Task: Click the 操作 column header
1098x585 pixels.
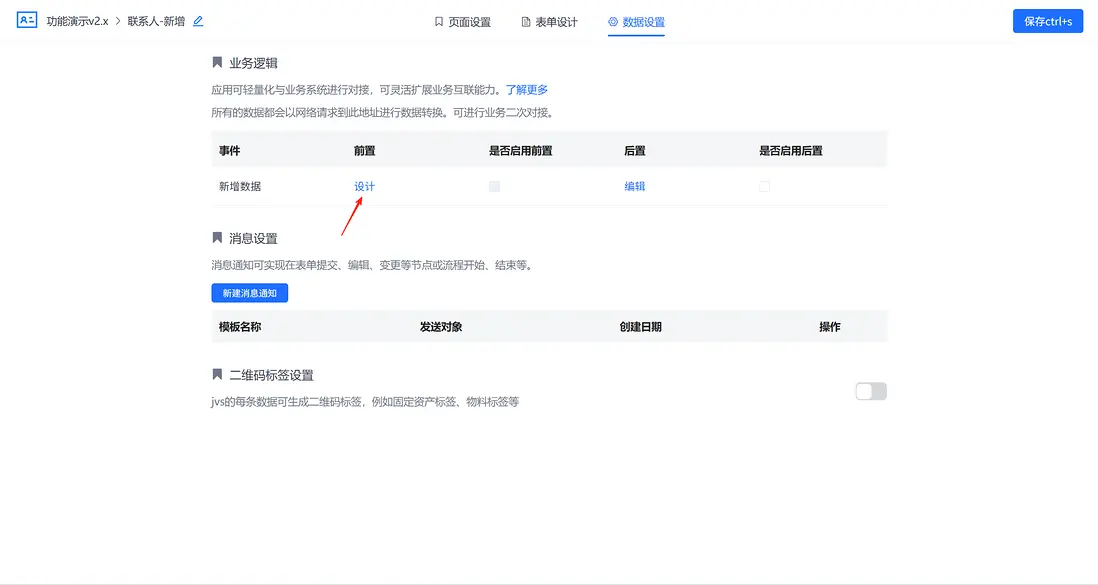Action: (830, 326)
